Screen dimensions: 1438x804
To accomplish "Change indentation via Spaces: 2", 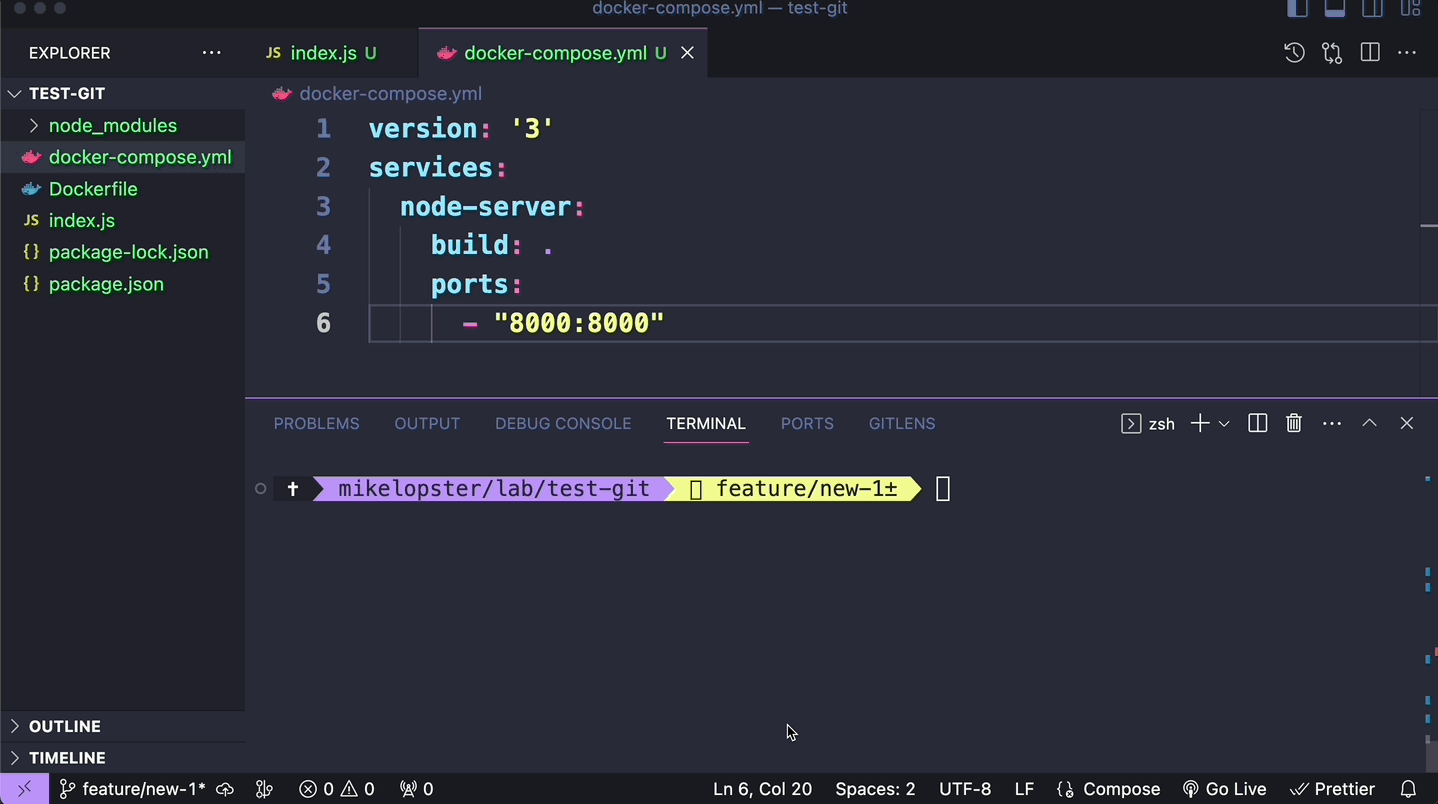I will [875, 789].
